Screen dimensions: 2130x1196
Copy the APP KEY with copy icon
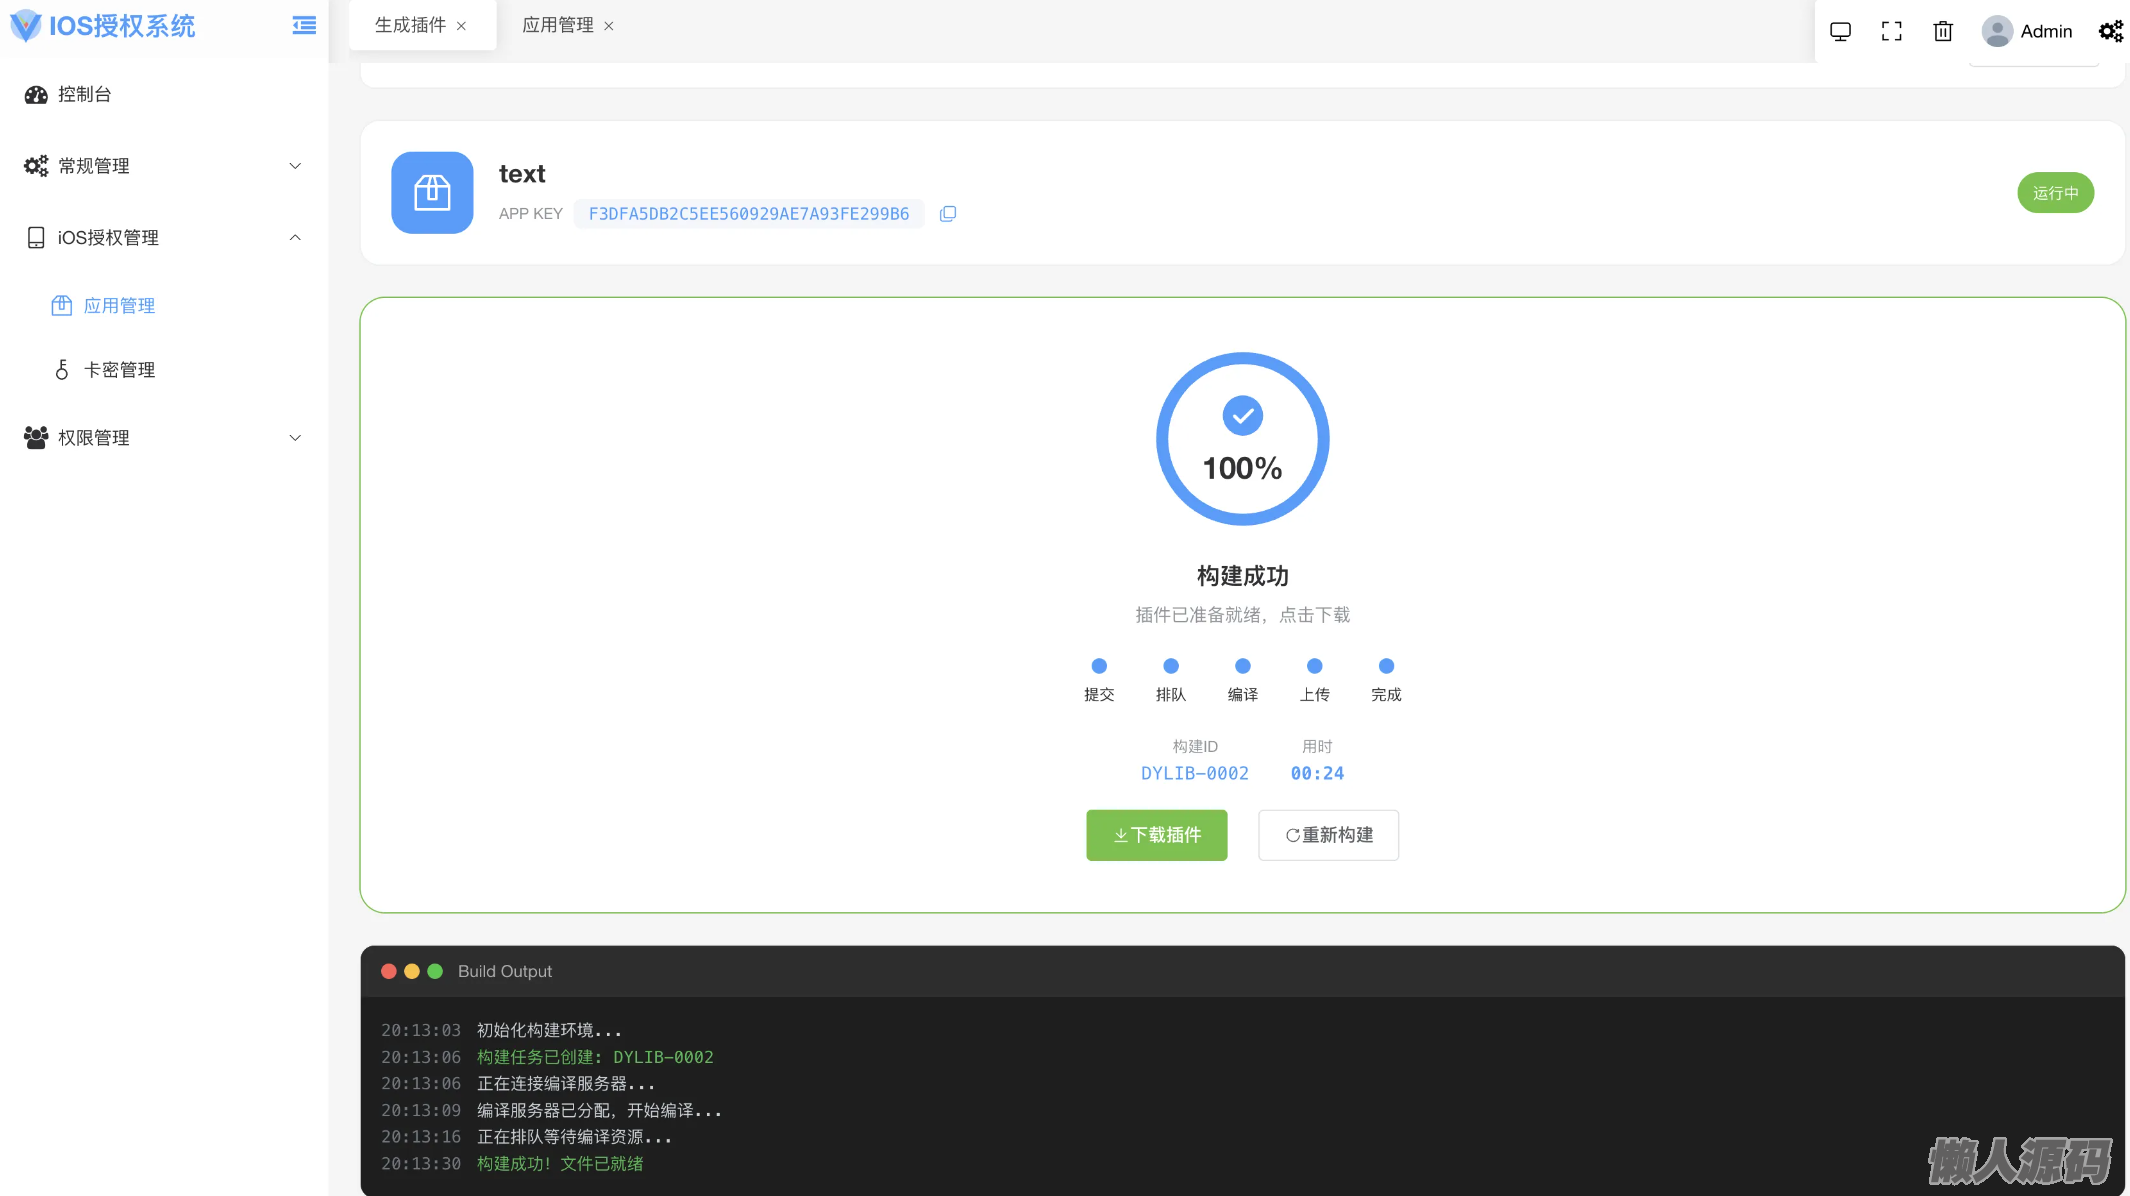tap(948, 213)
